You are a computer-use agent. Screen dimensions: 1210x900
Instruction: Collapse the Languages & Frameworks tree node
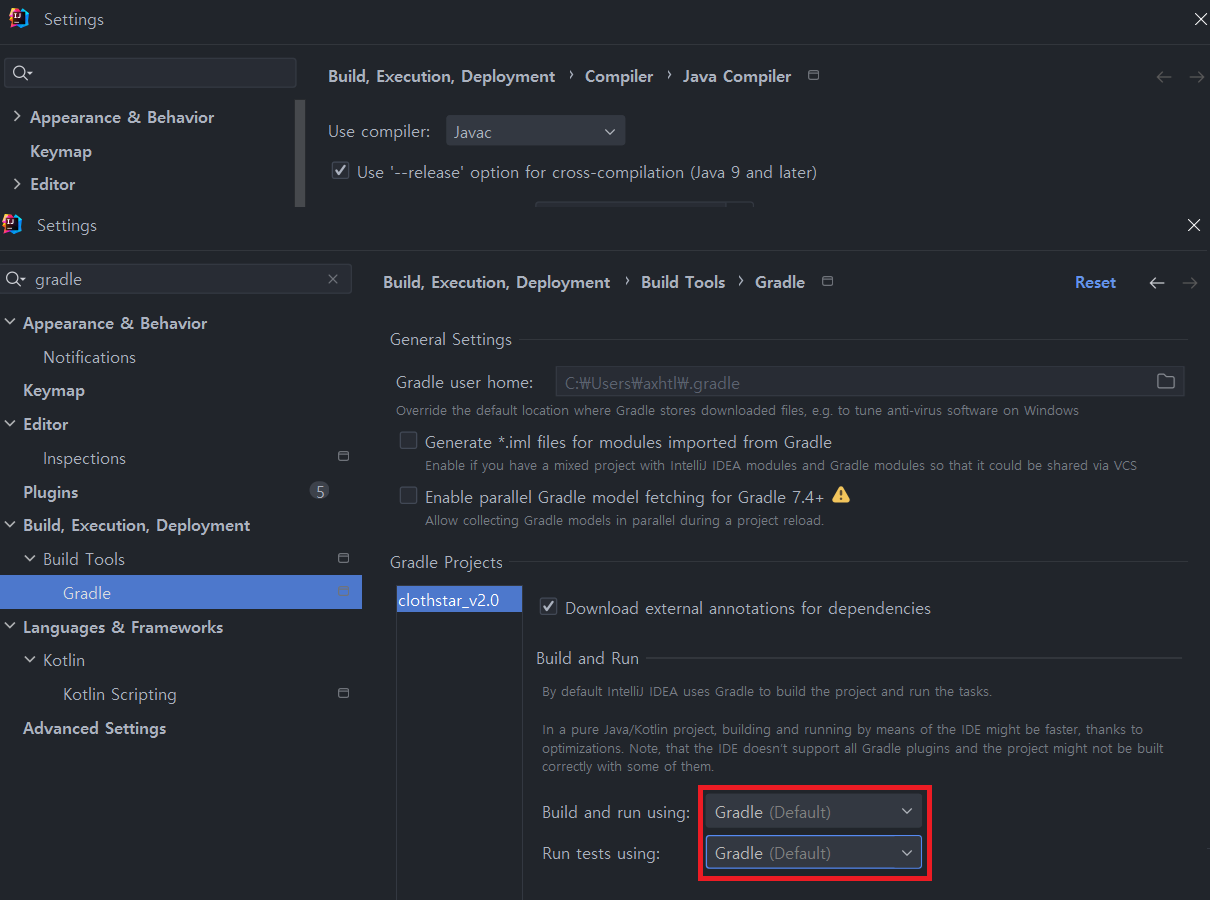pos(10,627)
